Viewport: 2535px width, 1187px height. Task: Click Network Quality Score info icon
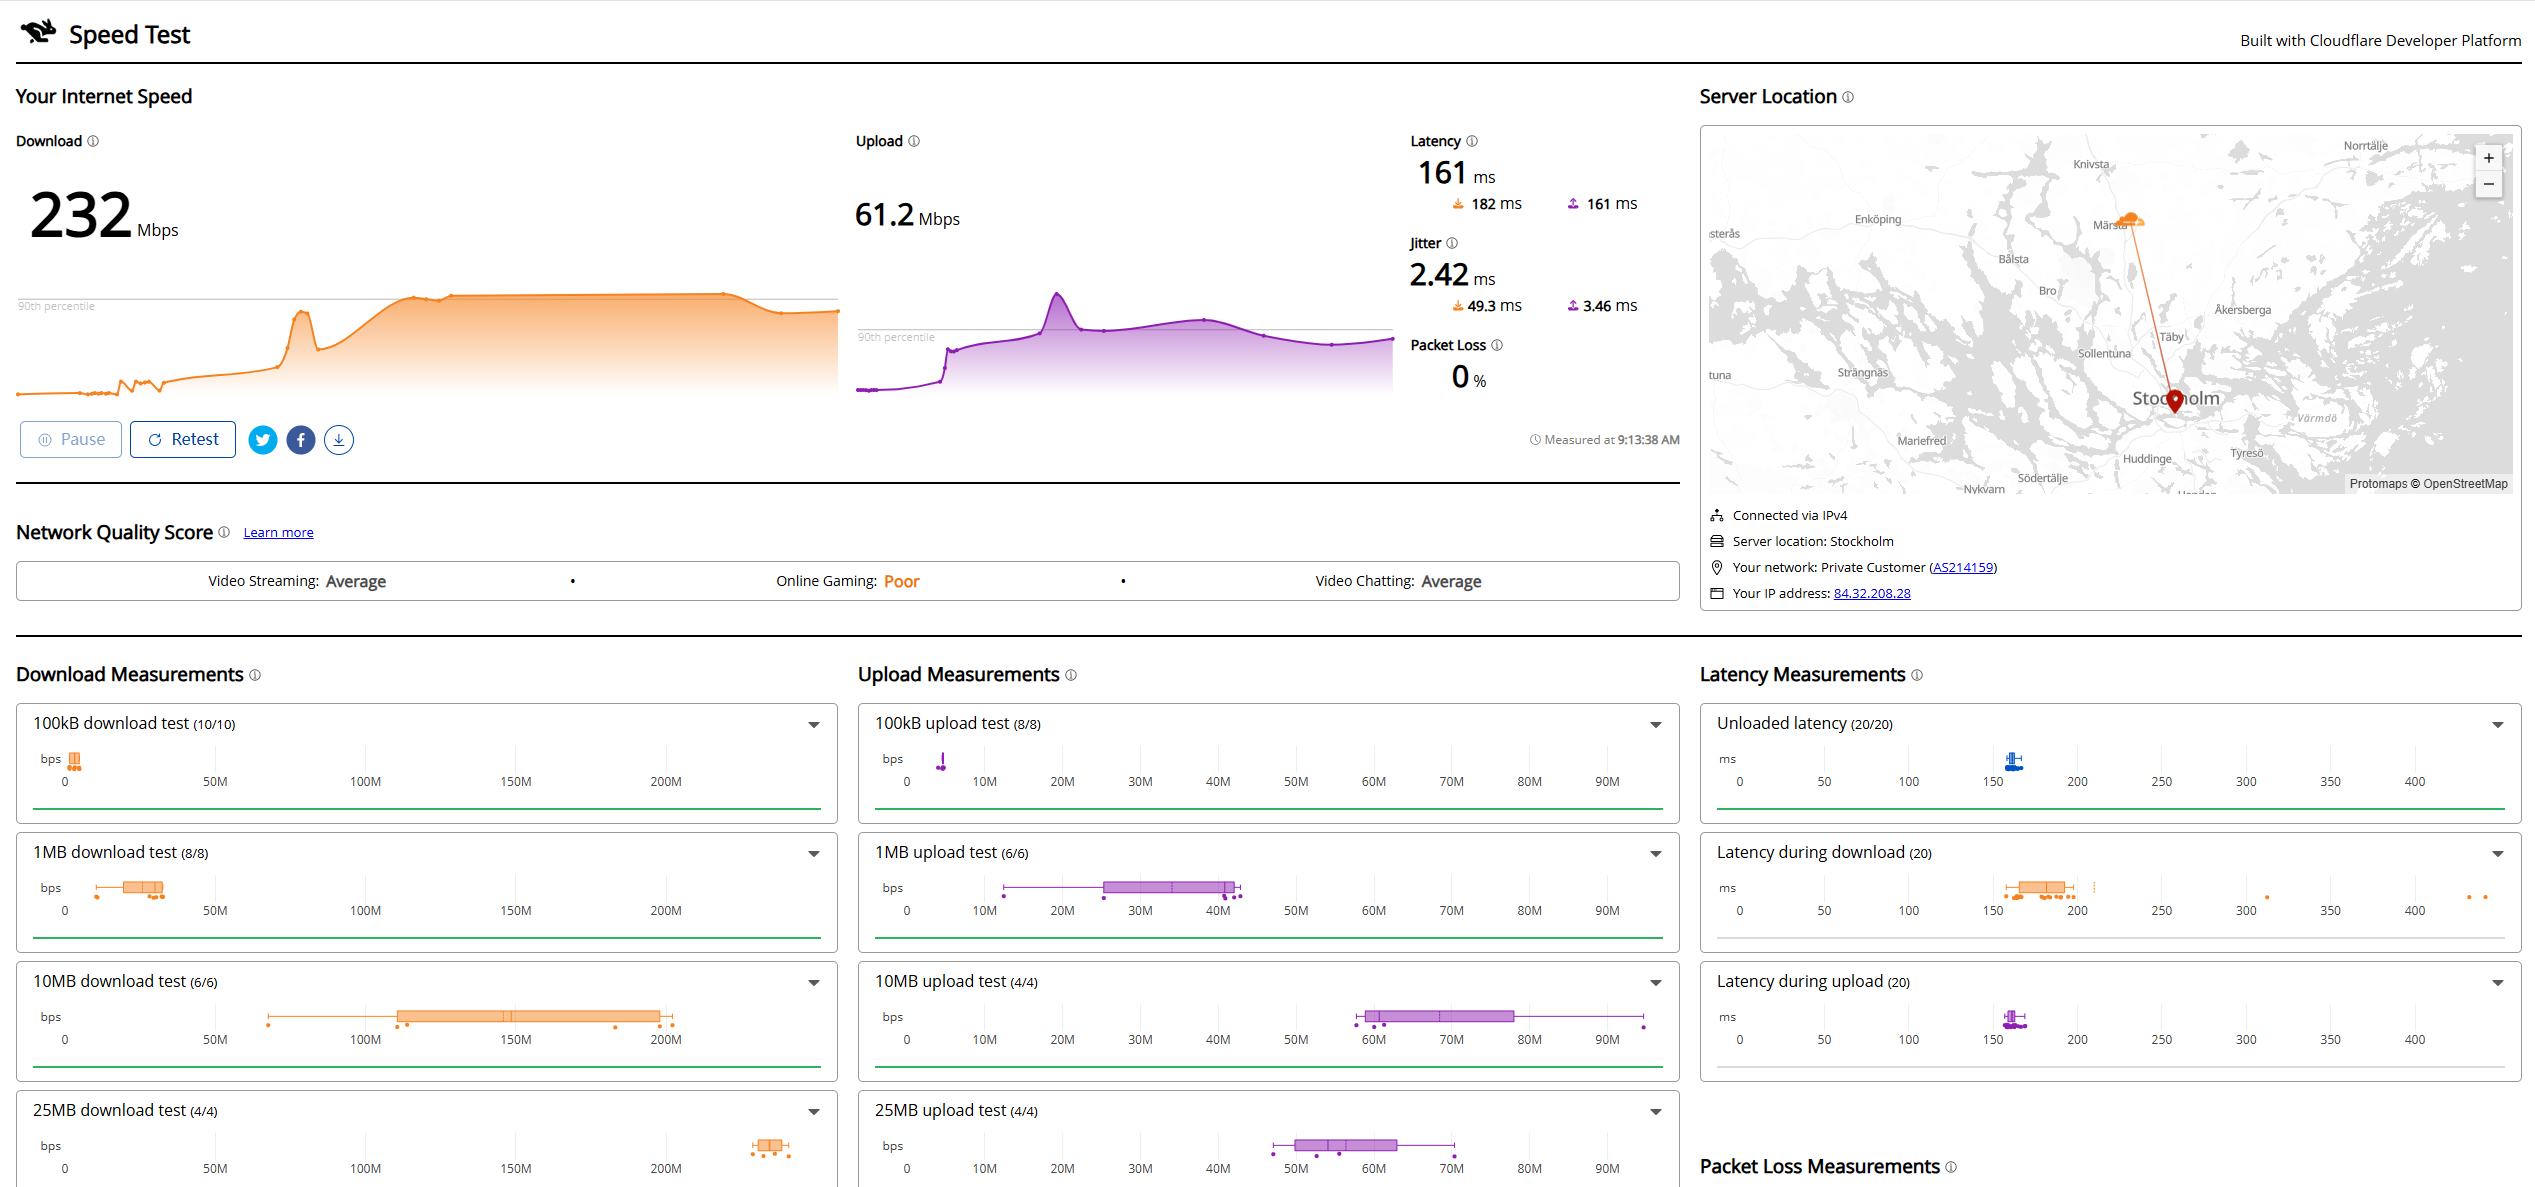pyautogui.click(x=224, y=532)
